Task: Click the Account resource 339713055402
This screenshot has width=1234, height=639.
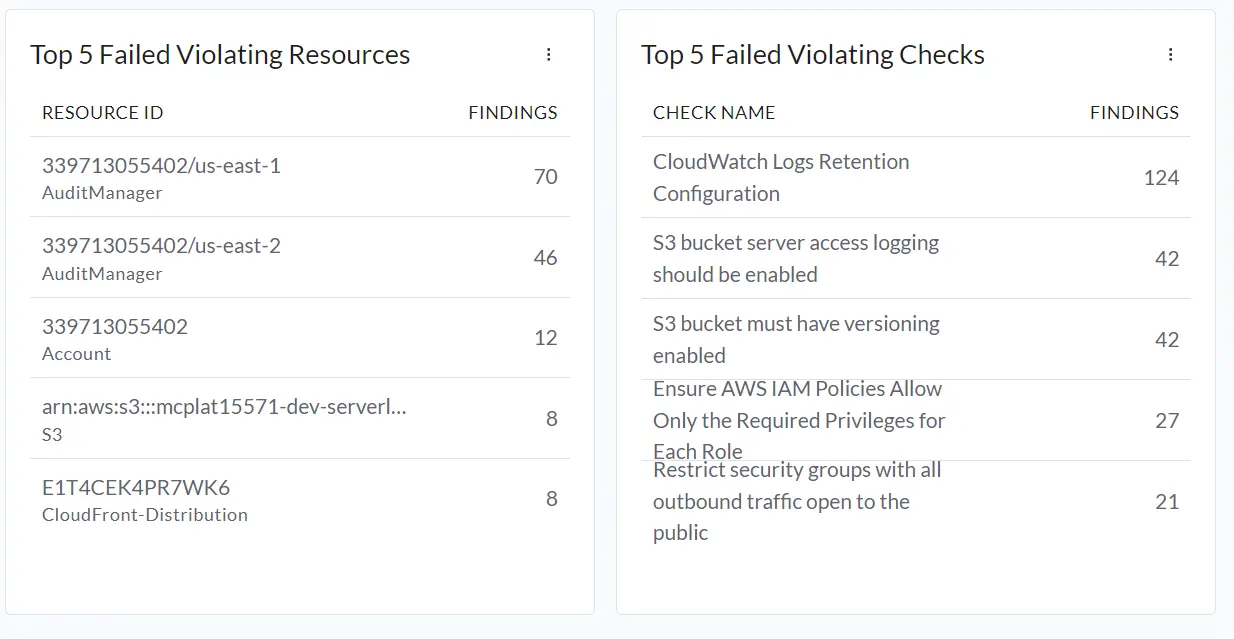Action: point(113,337)
